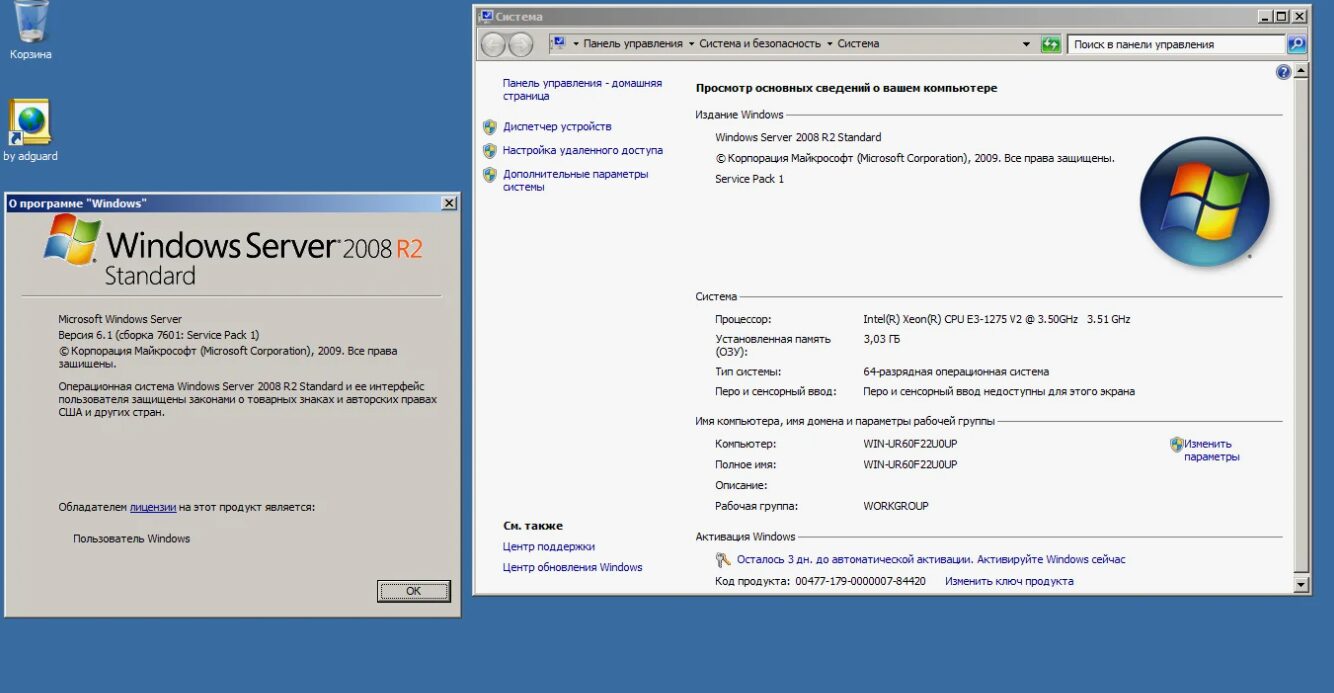Viewport: 1334px width, 693px height.
Task: Click Windows Server 2008 R2 Standard edition text
Action: [798, 137]
